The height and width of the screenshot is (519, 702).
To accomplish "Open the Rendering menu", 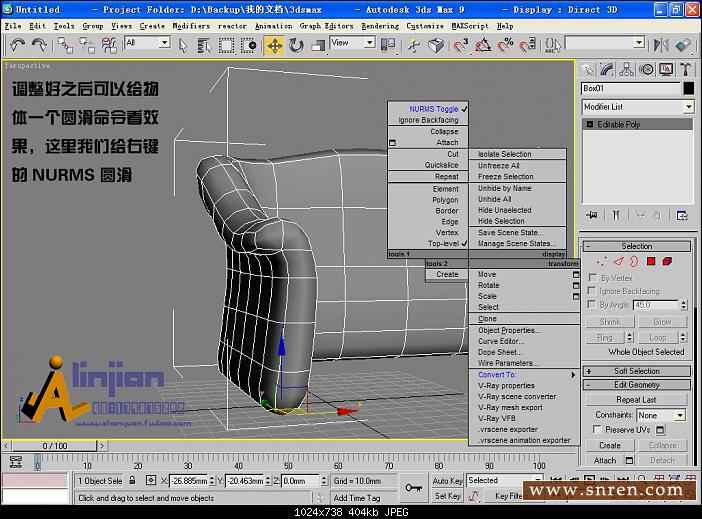I will 380,26.
